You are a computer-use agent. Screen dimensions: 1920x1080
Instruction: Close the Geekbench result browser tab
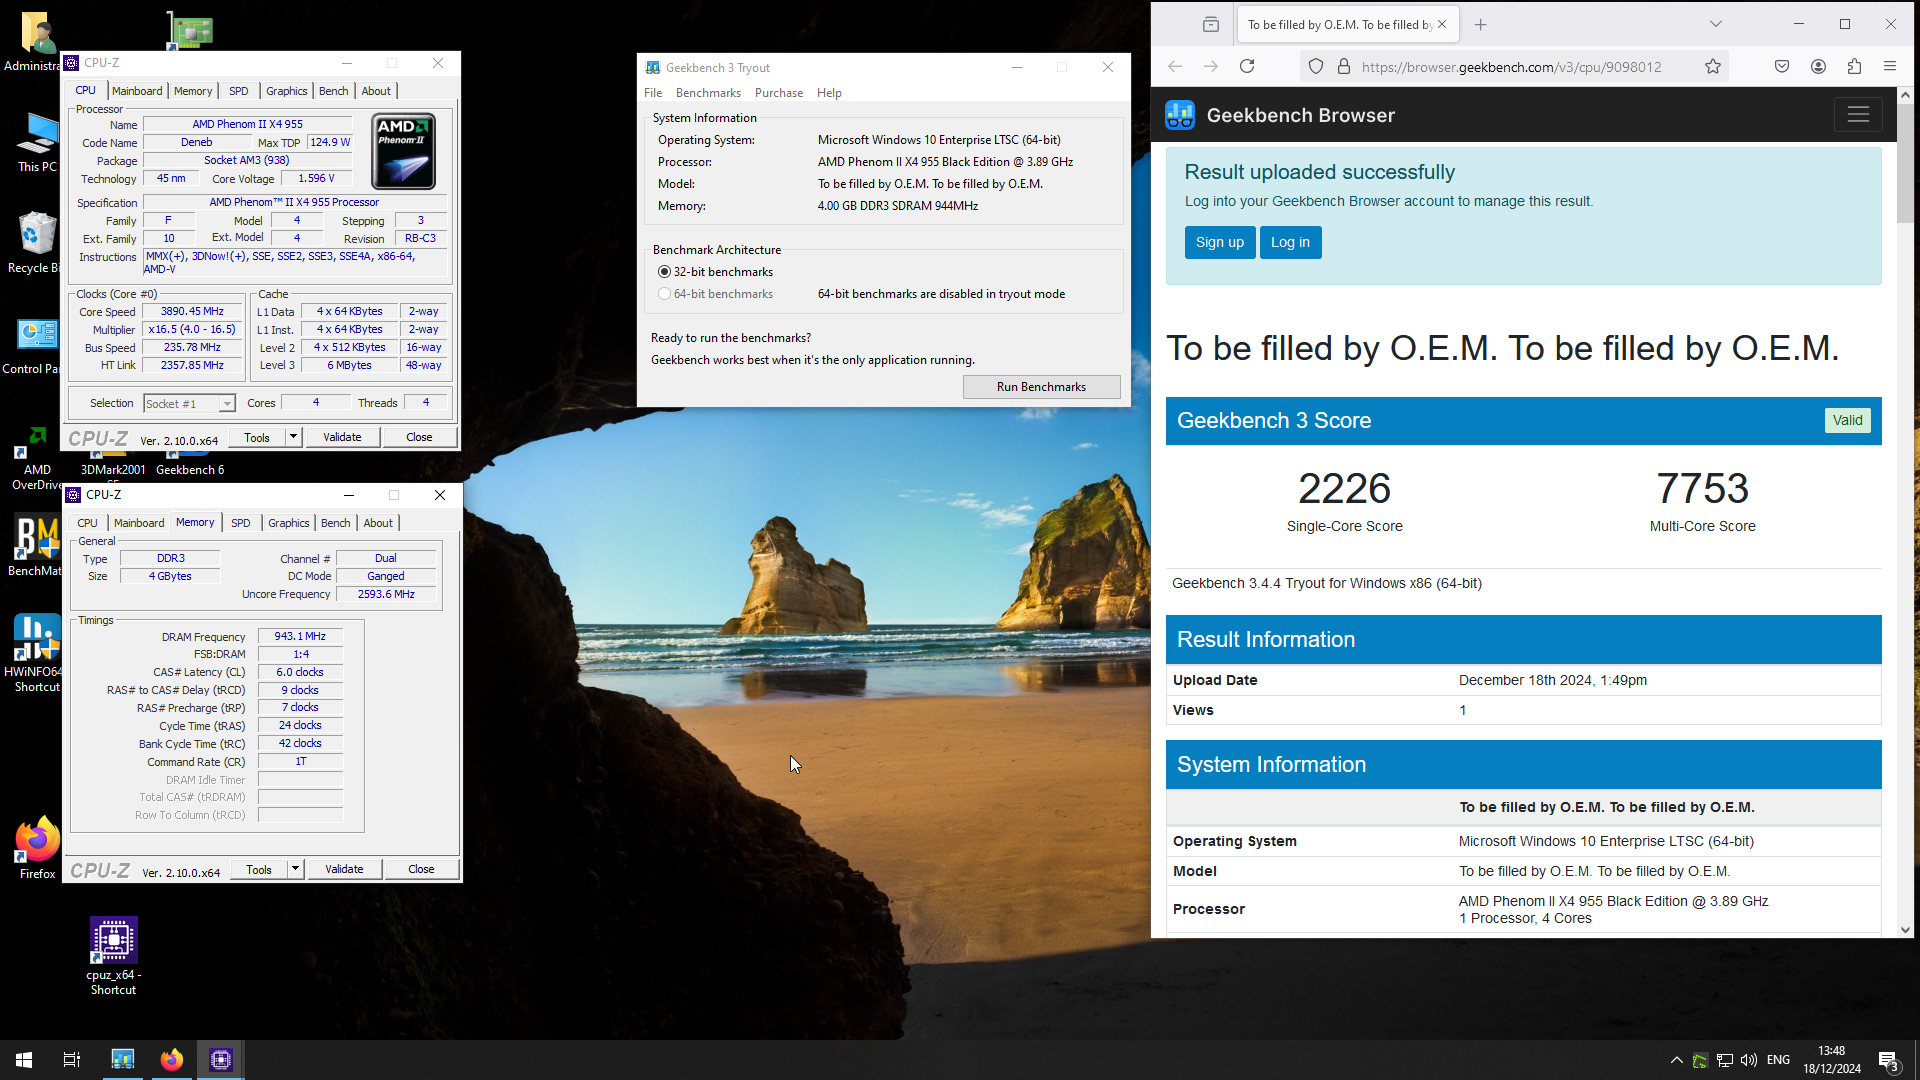pos(1442,25)
